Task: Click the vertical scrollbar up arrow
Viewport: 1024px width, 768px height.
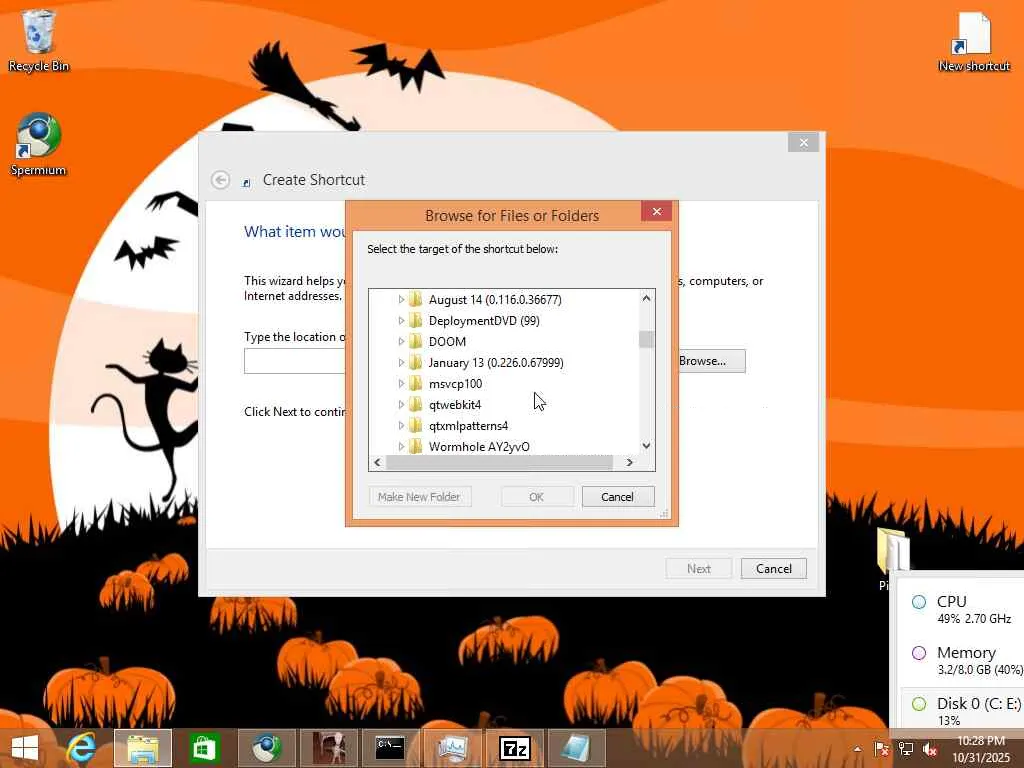Action: [x=647, y=298]
